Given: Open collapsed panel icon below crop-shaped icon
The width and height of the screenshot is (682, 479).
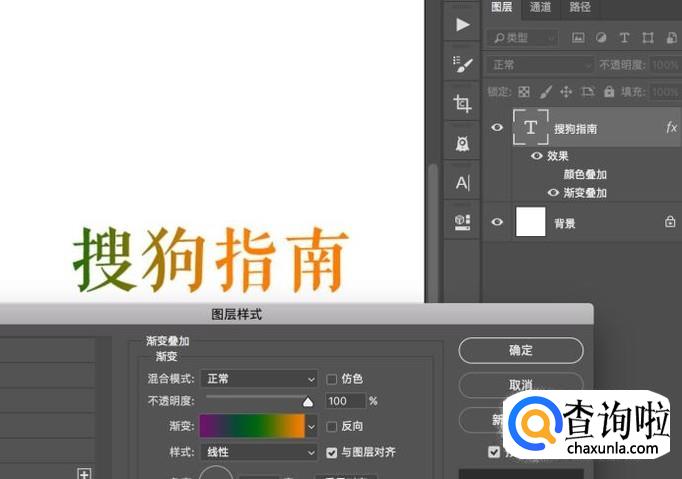Looking at the screenshot, I should point(462,143).
